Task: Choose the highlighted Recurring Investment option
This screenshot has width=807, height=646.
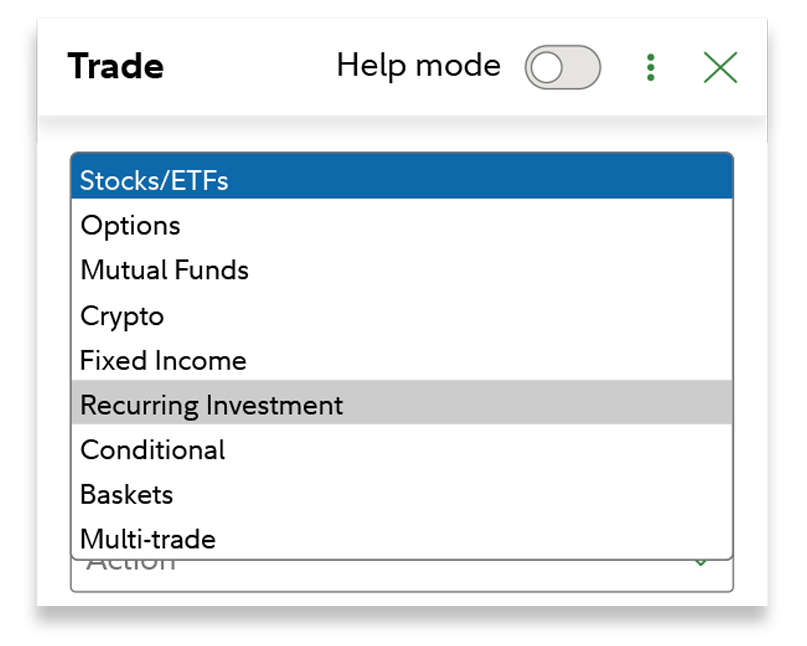Action: click(211, 405)
